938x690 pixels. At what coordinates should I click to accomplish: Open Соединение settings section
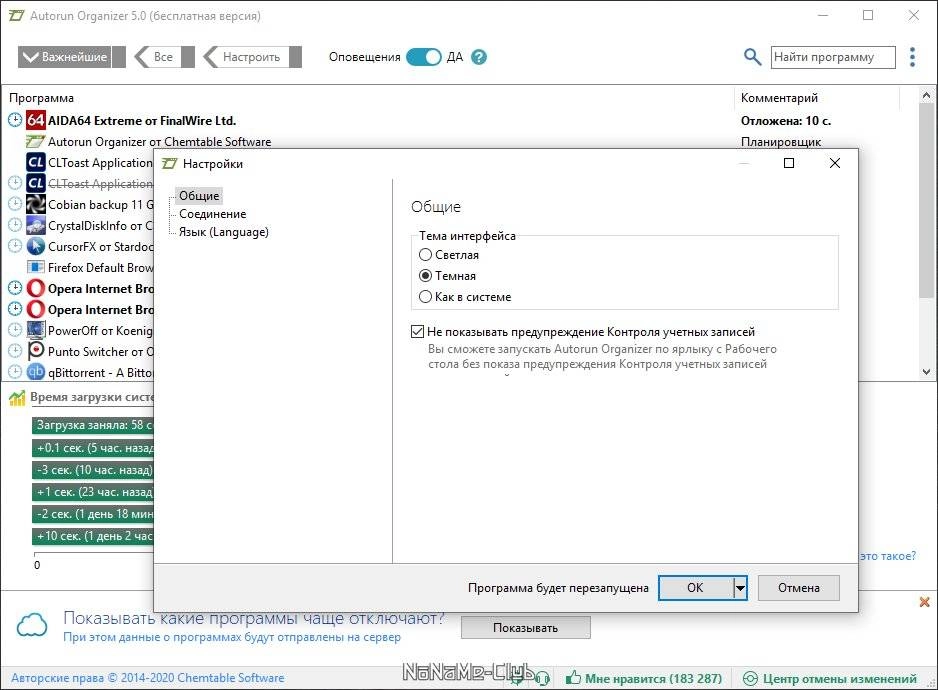(212, 214)
